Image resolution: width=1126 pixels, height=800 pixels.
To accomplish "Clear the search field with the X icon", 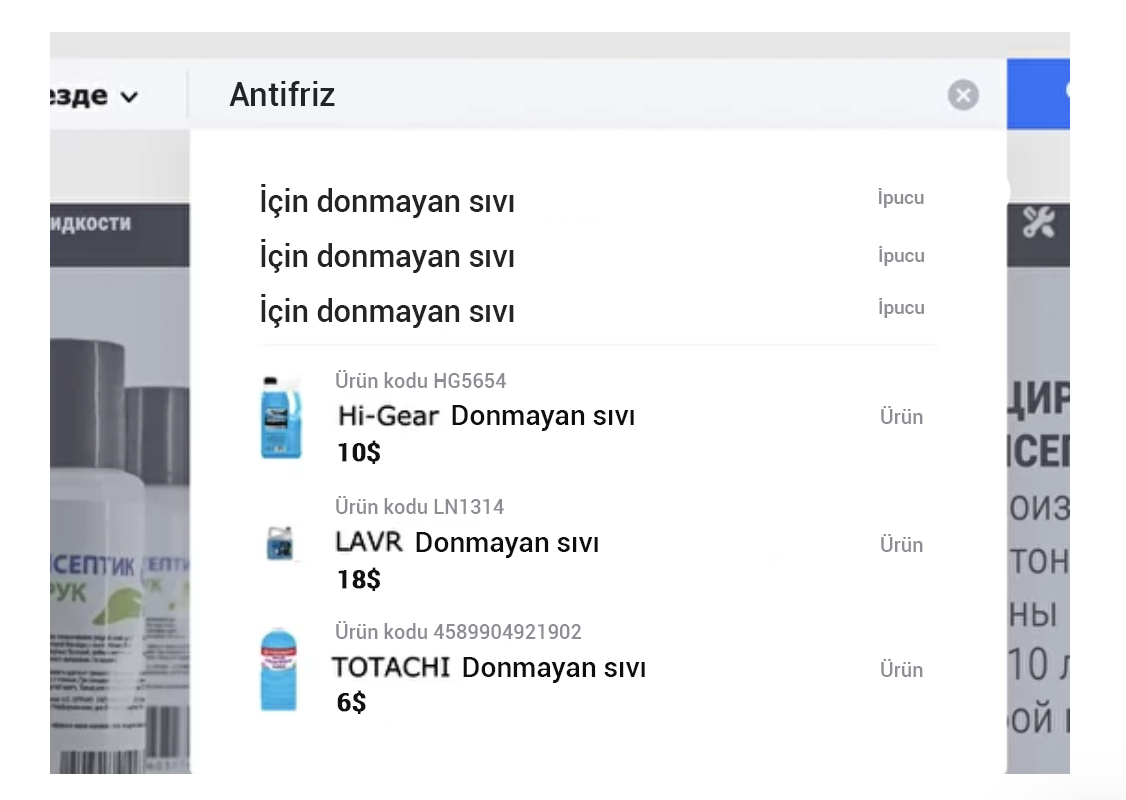I will point(962,95).
